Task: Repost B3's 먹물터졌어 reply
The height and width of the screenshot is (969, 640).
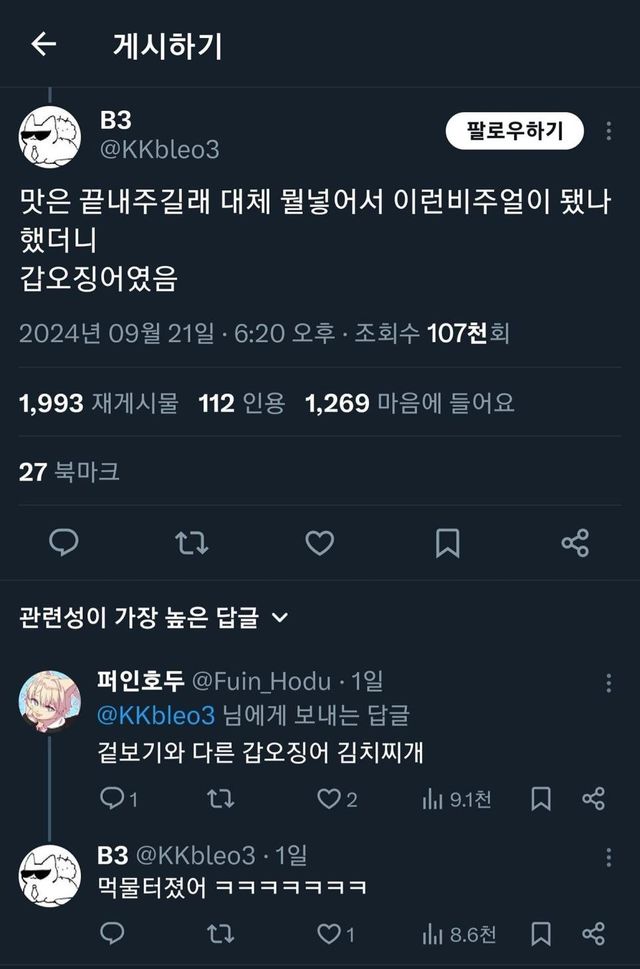Action: click(219, 934)
